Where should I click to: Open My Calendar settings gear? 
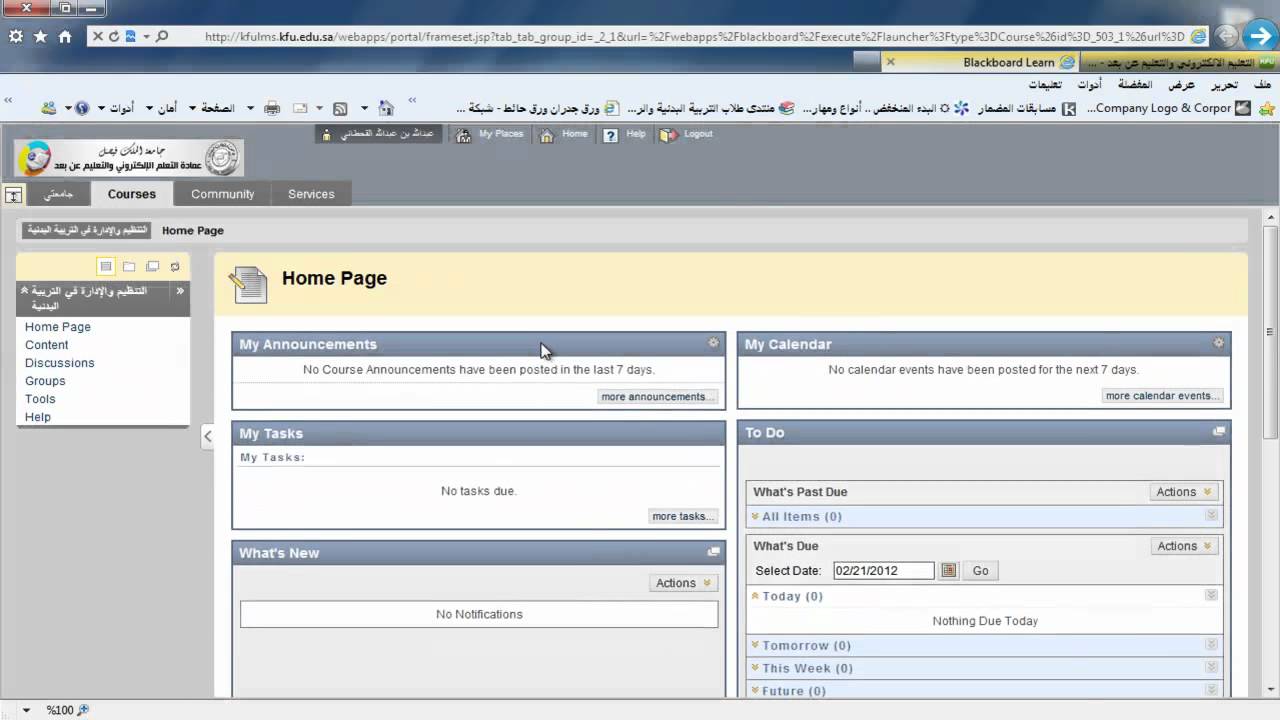click(x=1218, y=343)
